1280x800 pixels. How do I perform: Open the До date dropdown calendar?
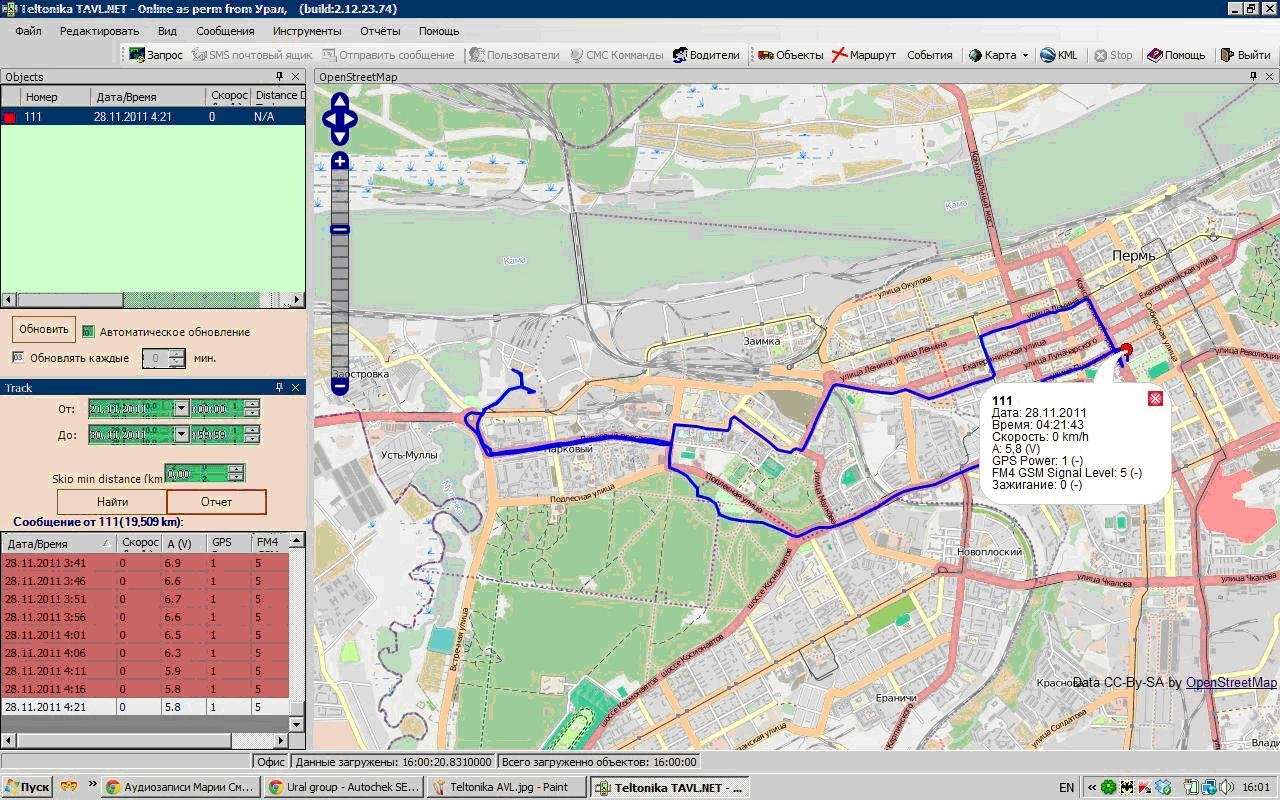pyautogui.click(x=181, y=434)
